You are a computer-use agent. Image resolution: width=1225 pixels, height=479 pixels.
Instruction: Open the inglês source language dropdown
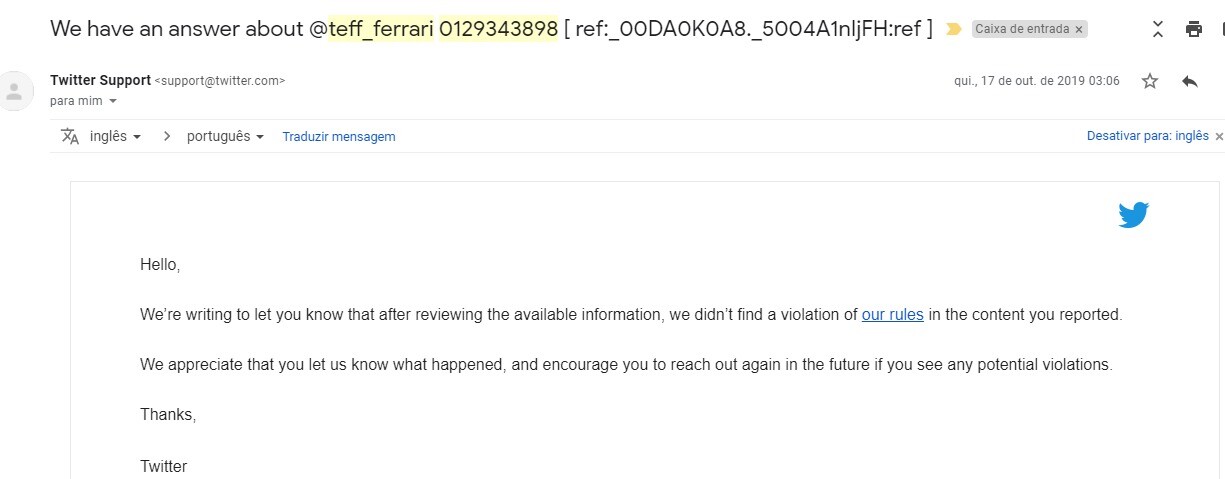coord(115,136)
